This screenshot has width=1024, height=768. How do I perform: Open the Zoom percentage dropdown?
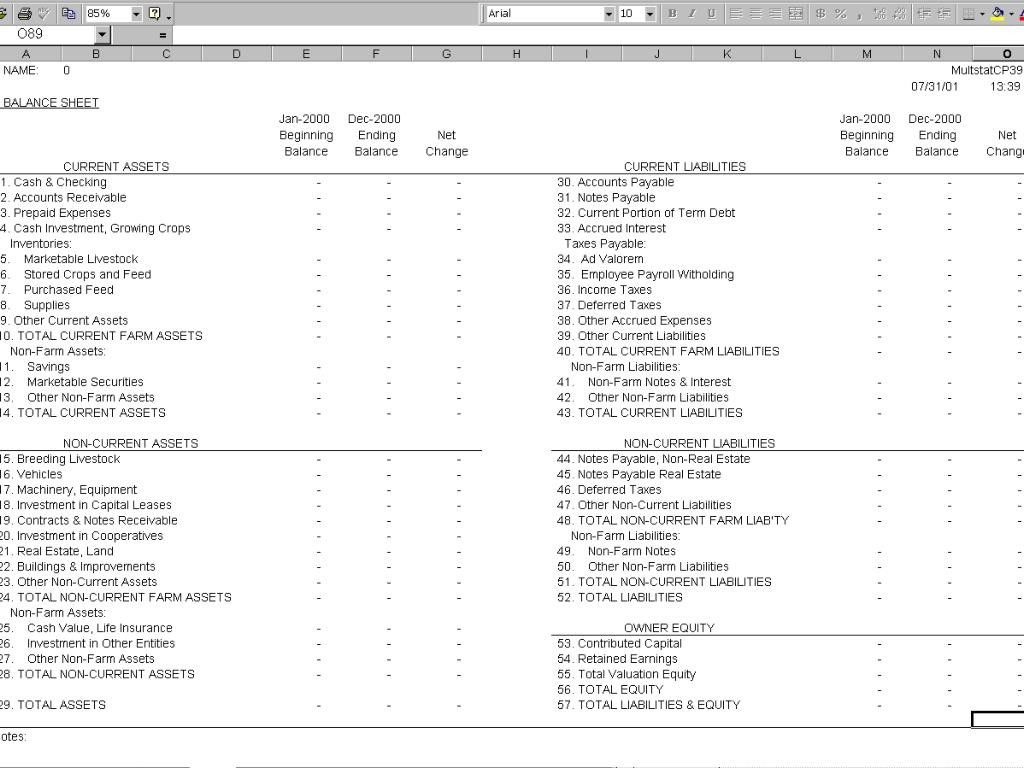point(136,13)
